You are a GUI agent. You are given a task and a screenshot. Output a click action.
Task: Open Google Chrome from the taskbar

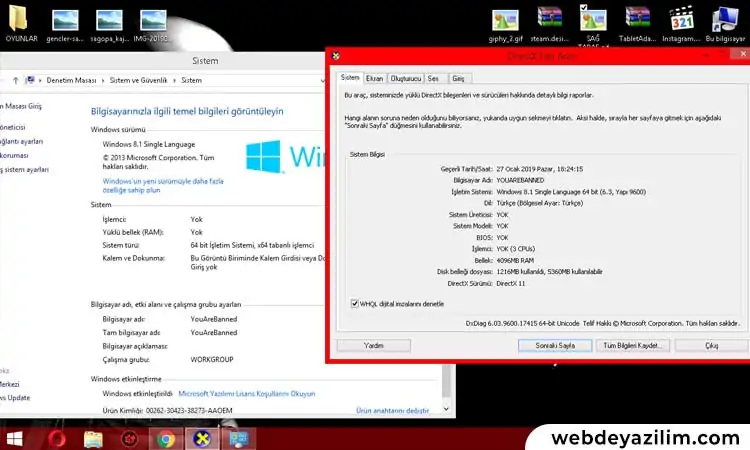165,439
